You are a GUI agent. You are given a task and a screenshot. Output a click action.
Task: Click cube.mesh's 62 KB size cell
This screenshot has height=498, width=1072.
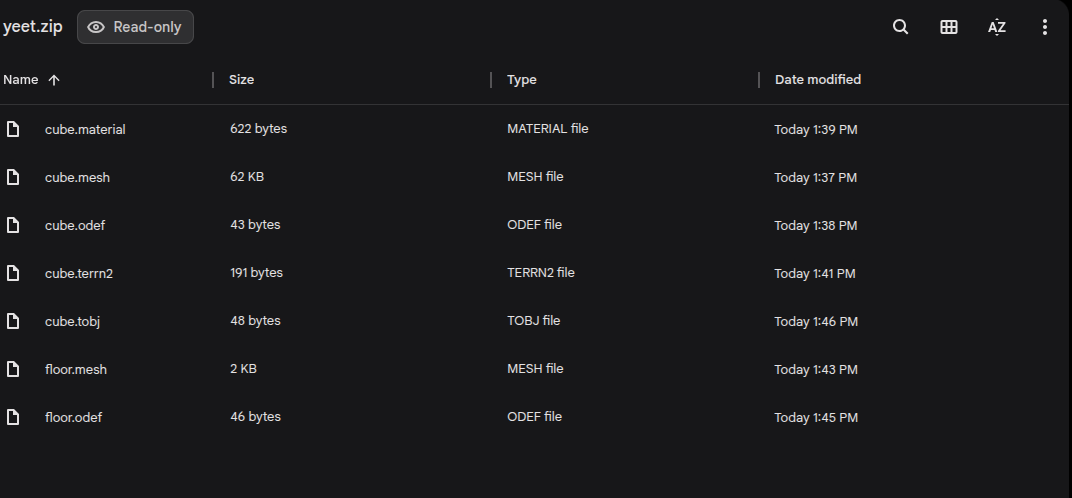247,177
